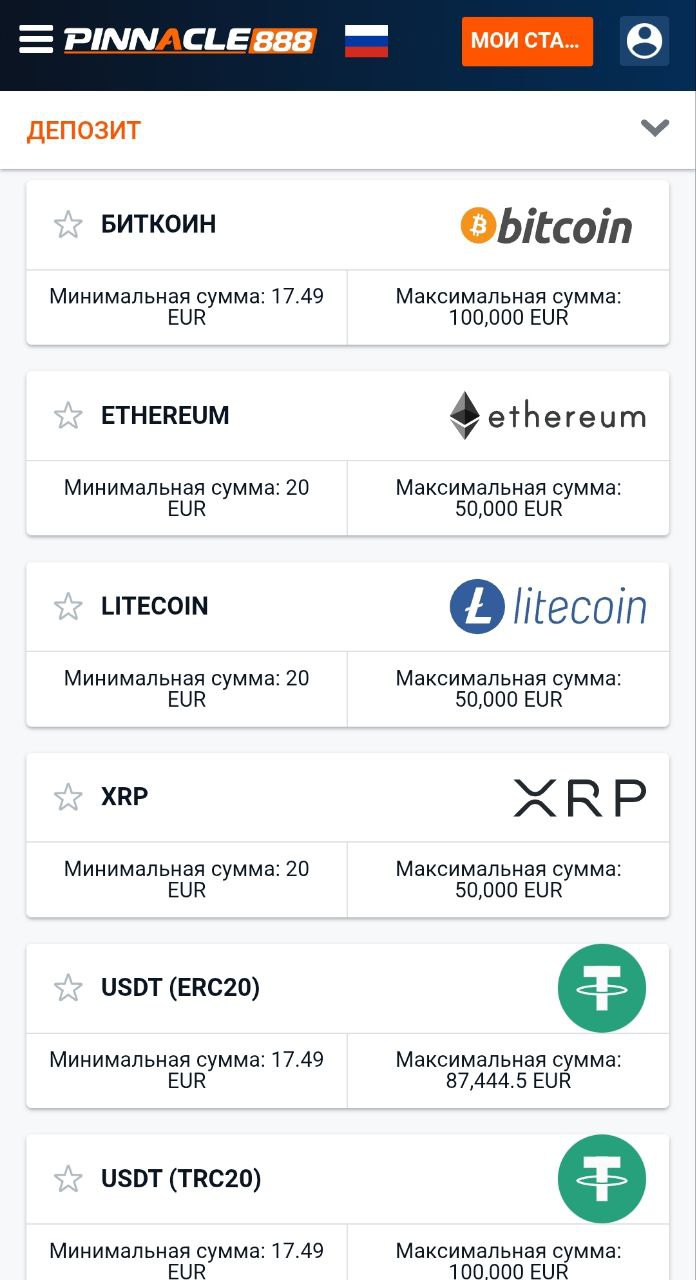Open the user account profile icon
Image resolution: width=696 pixels, height=1280 pixels.
click(644, 41)
